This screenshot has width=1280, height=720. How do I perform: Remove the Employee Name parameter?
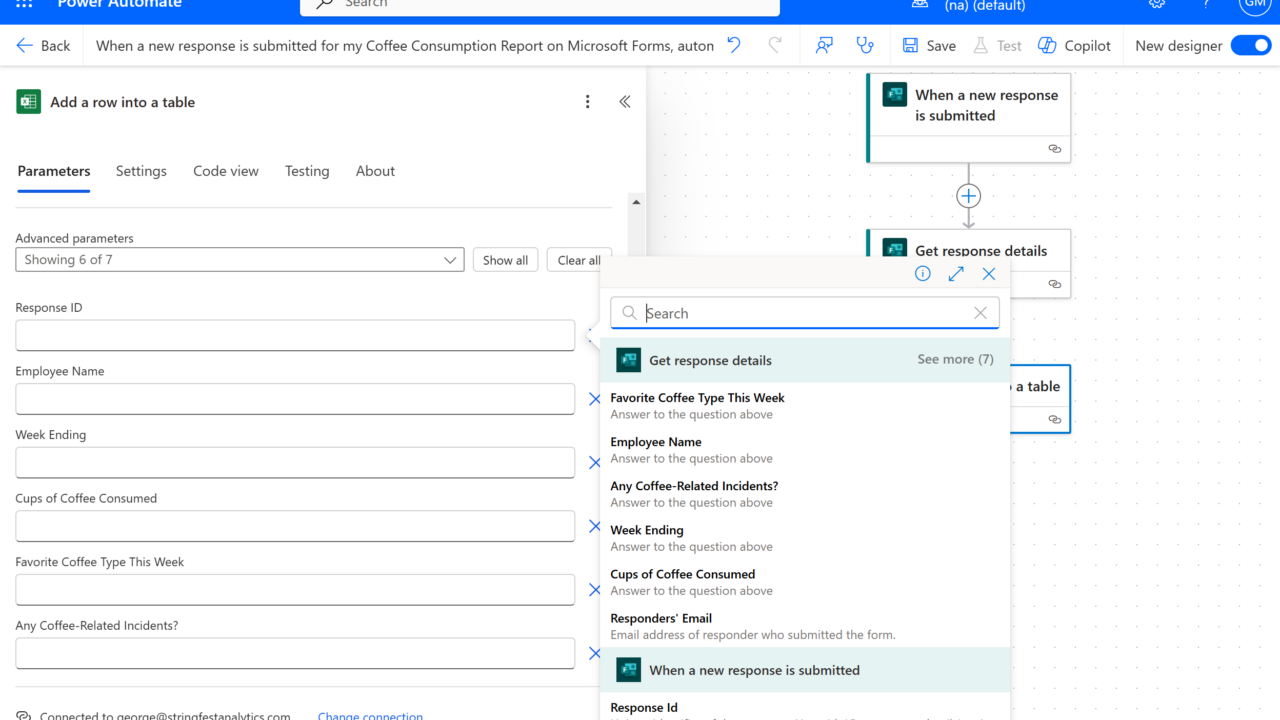pyautogui.click(x=594, y=399)
